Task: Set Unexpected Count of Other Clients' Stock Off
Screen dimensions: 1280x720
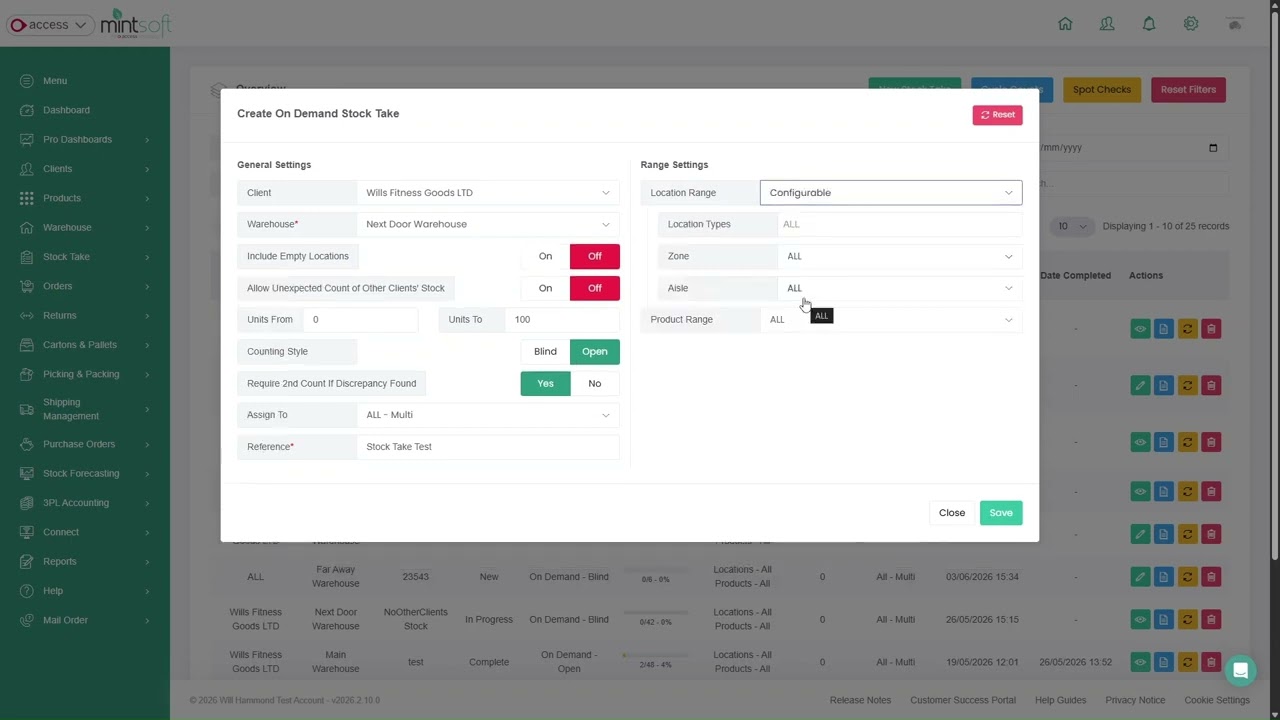Action: (595, 288)
